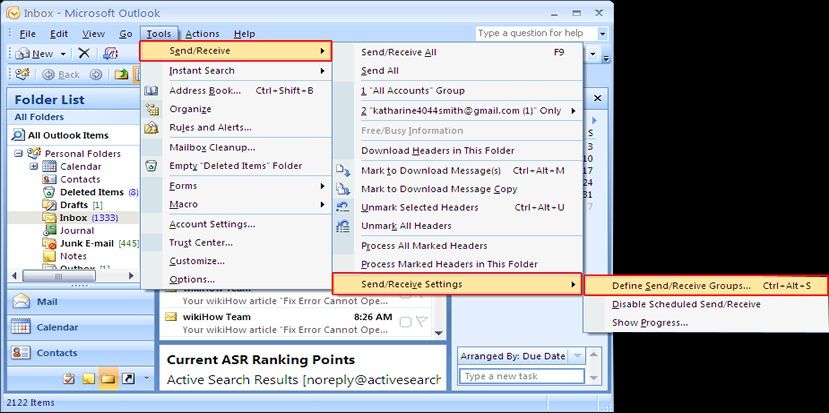Click the Deleted Items folder icon
This screenshot has height=413, width=829.
pos(49,192)
